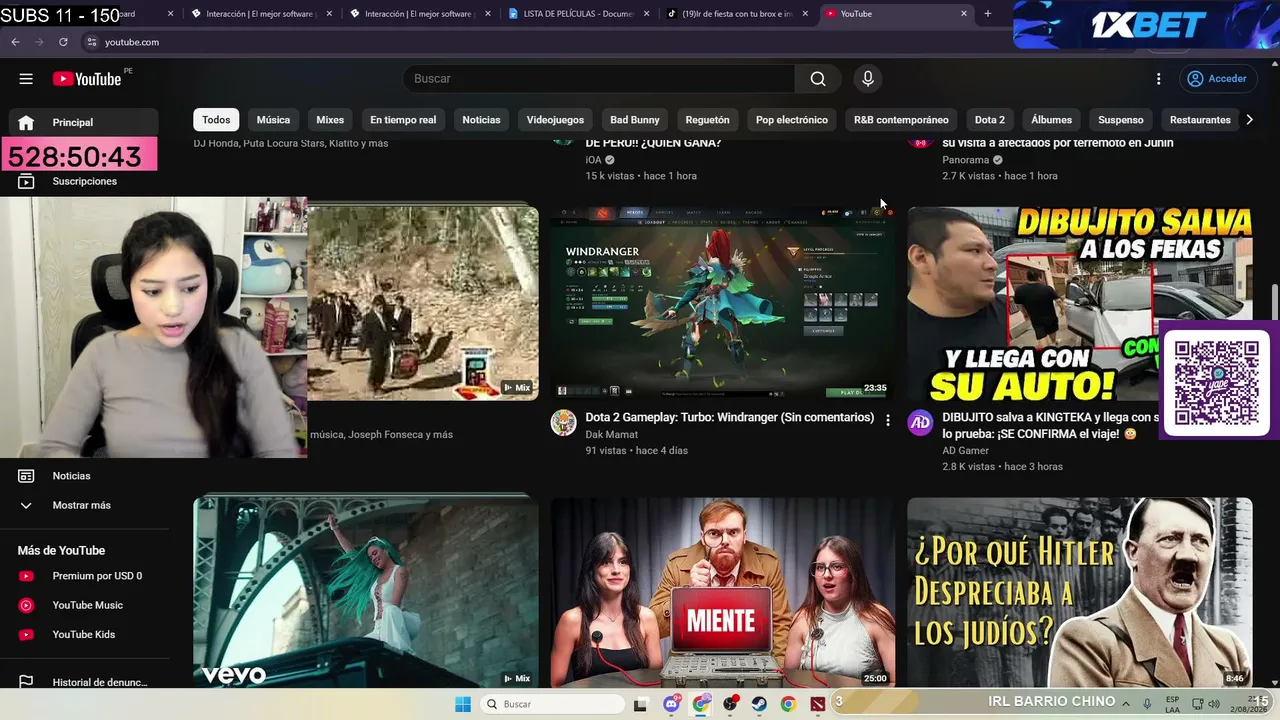Screen dimensions: 1280x720
Task: Filter by Reguetón chip
Action: [707, 120]
